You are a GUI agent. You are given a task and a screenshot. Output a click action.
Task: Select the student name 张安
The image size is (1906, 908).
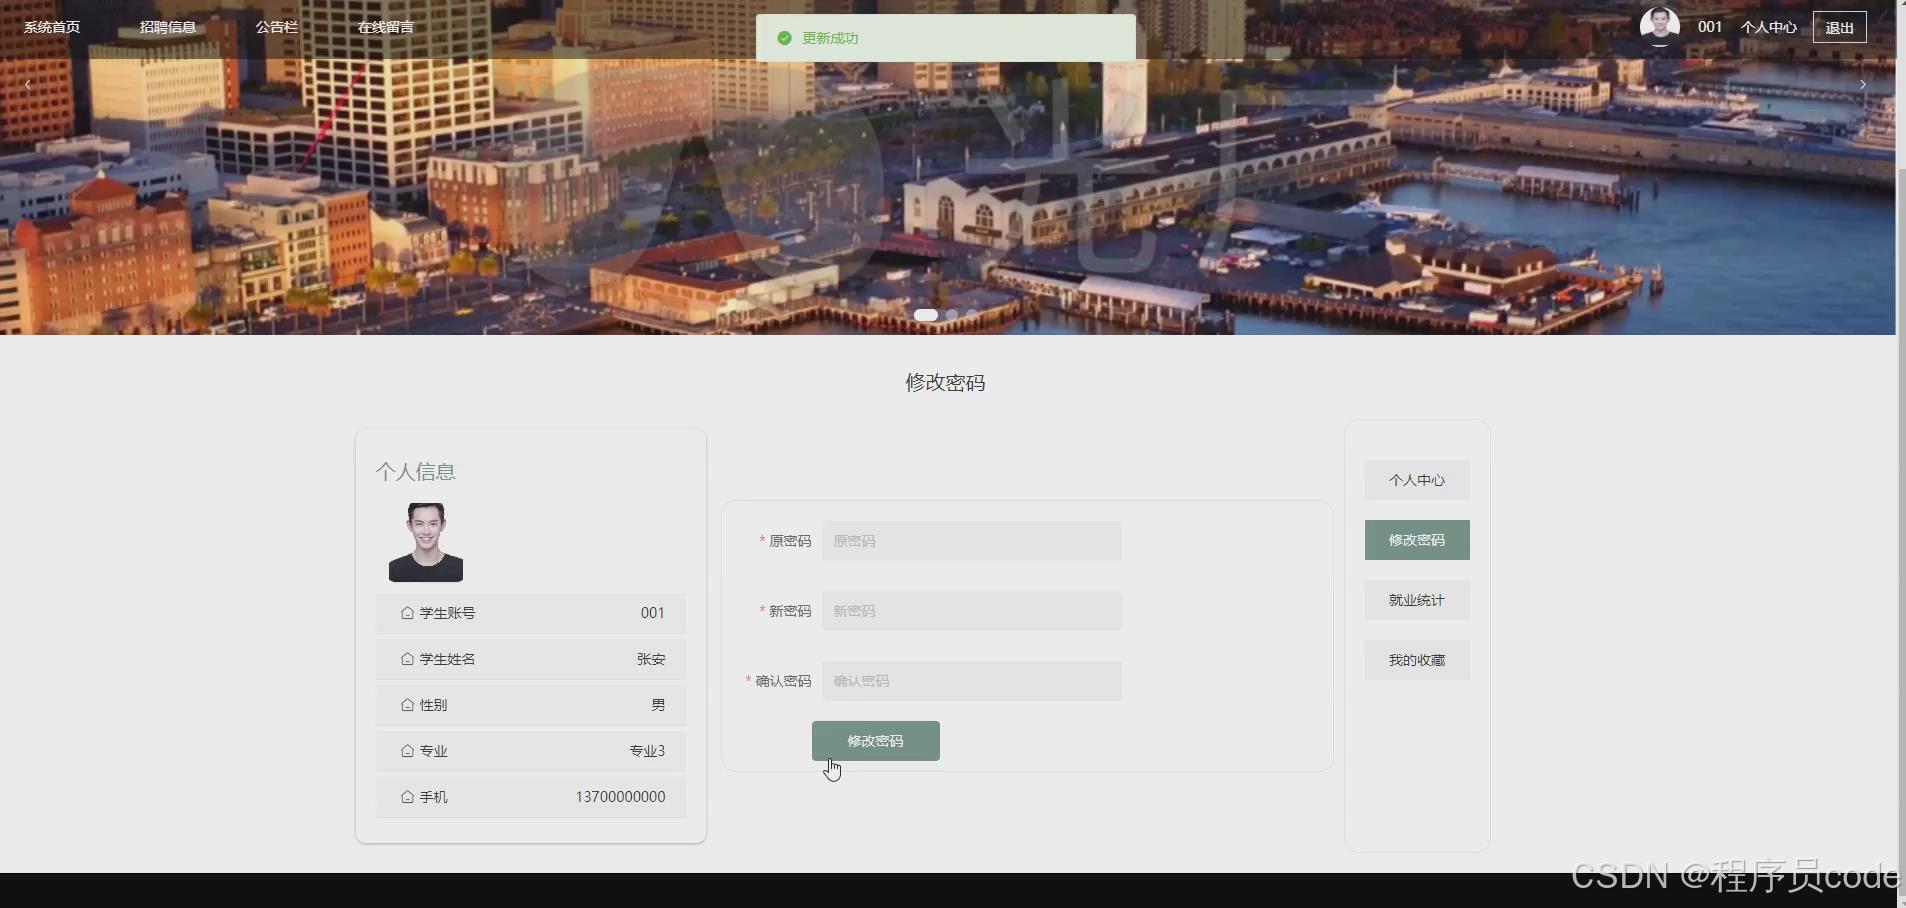tap(651, 659)
